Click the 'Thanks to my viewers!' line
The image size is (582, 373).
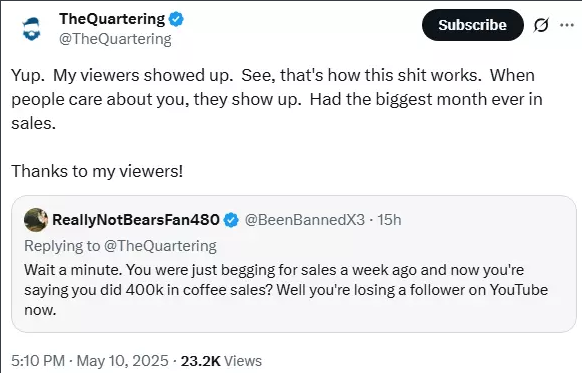coord(97,171)
